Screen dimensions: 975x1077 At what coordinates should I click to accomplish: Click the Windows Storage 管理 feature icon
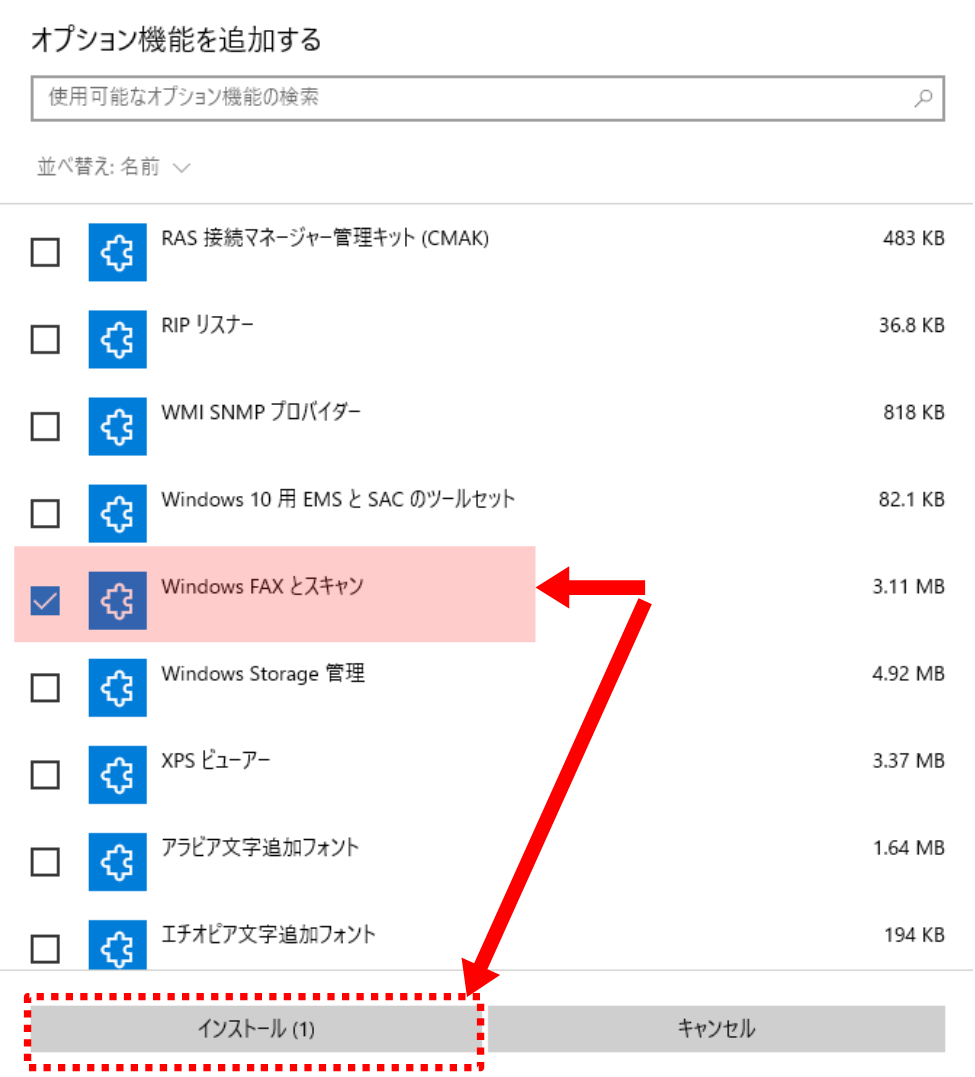[117, 687]
